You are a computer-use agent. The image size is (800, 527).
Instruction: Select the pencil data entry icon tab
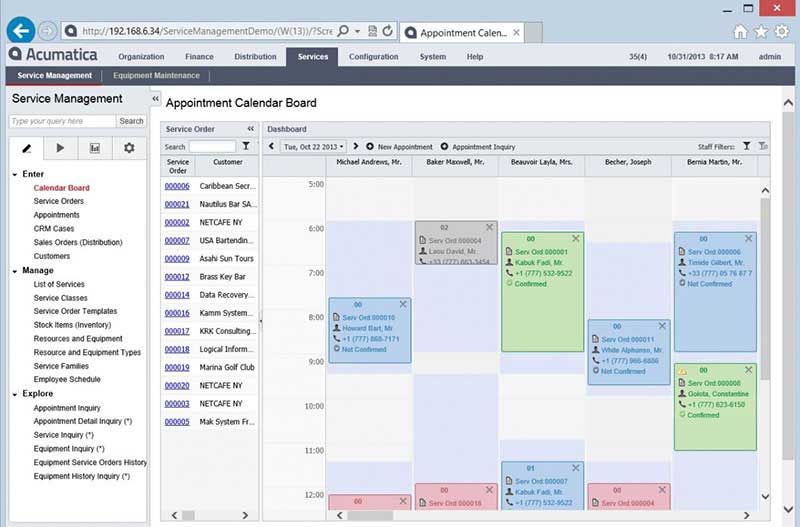pos(27,148)
